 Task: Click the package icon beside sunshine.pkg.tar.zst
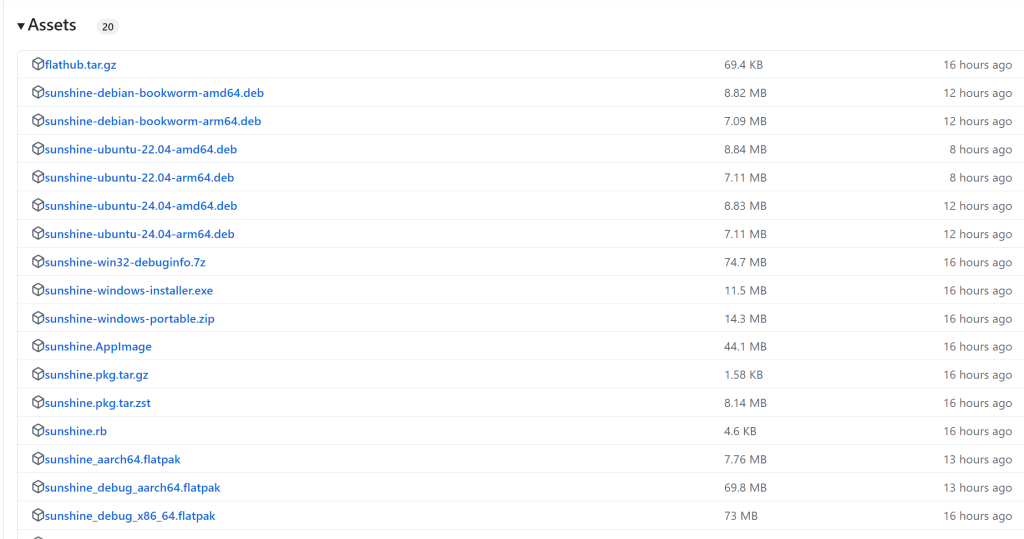pos(38,403)
